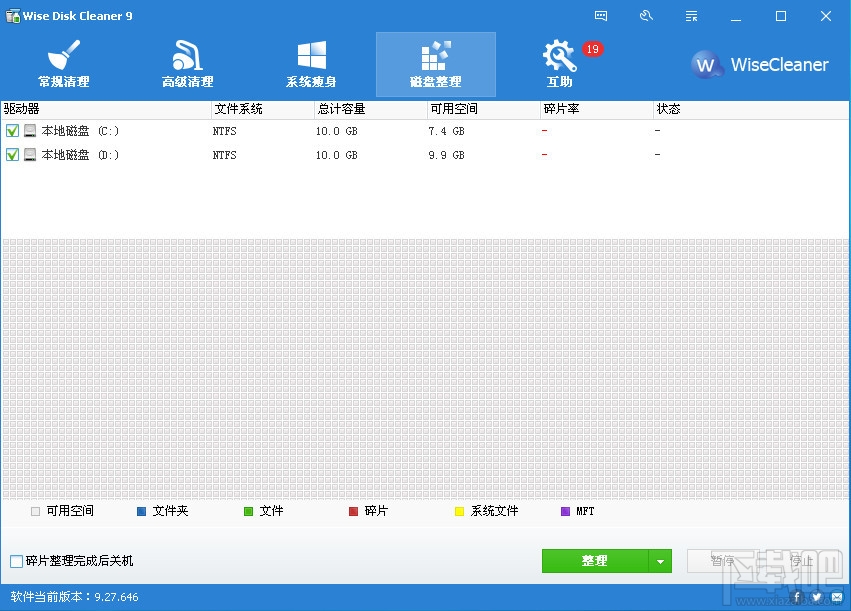Image resolution: width=851 pixels, height=611 pixels.
Task: Open the dropdown arrow next to 整理 button
Action: tap(661, 561)
